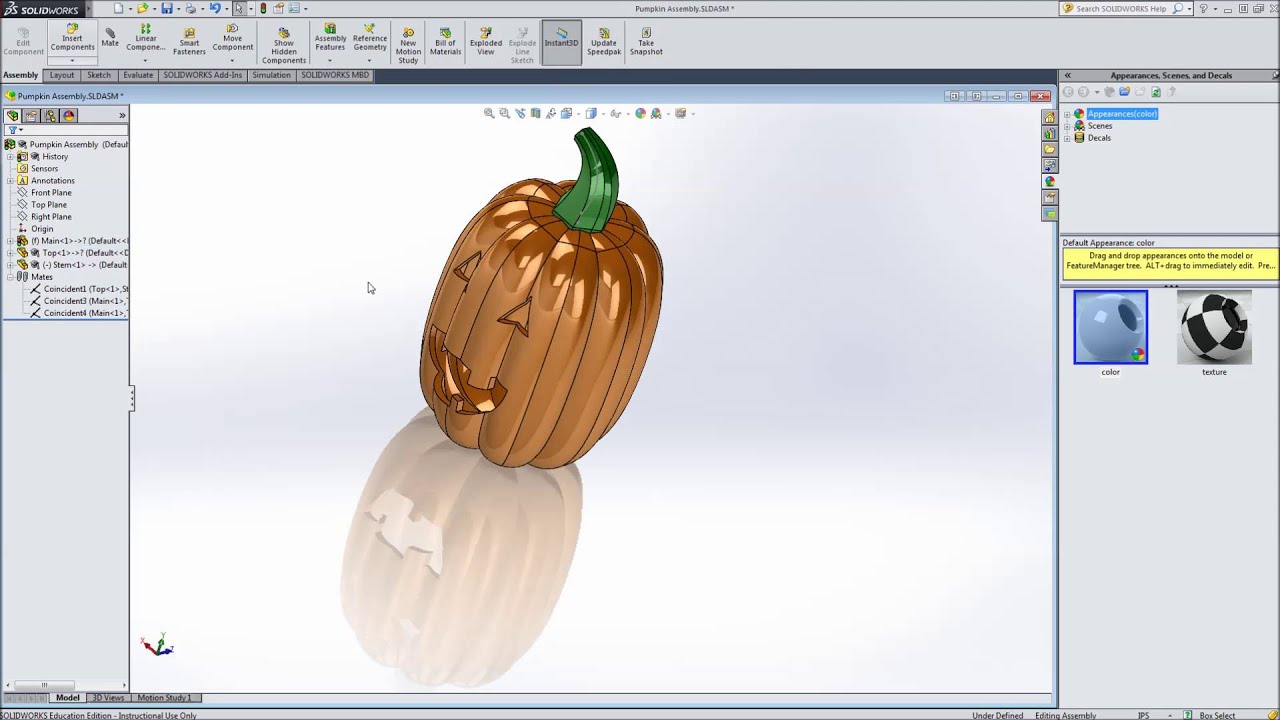This screenshot has height=720, width=1280.
Task: Open the Linear Component Pattern tool
Action: pyautogui.click(x=145, y=38)
